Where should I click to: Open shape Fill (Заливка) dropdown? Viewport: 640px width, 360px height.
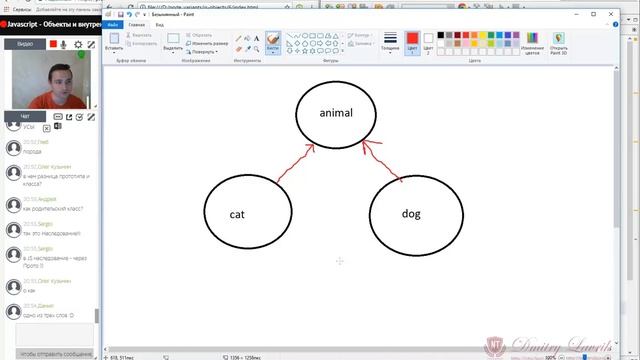(361, 44)
